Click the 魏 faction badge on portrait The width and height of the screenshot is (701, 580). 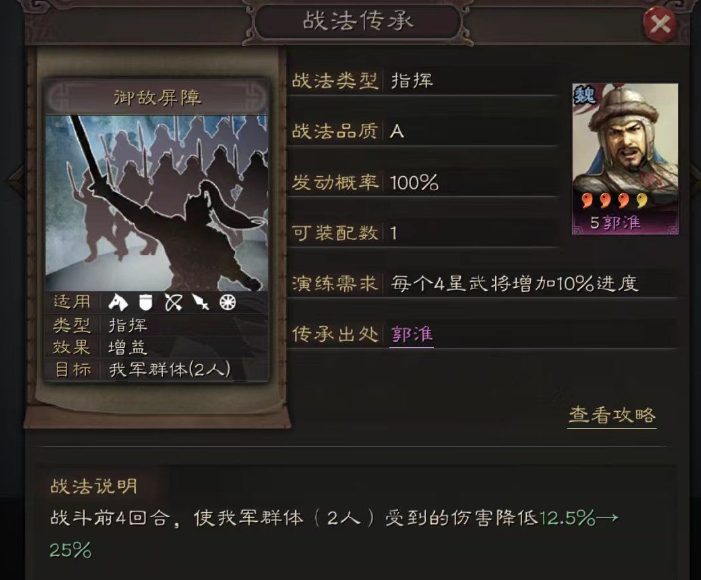585,94
